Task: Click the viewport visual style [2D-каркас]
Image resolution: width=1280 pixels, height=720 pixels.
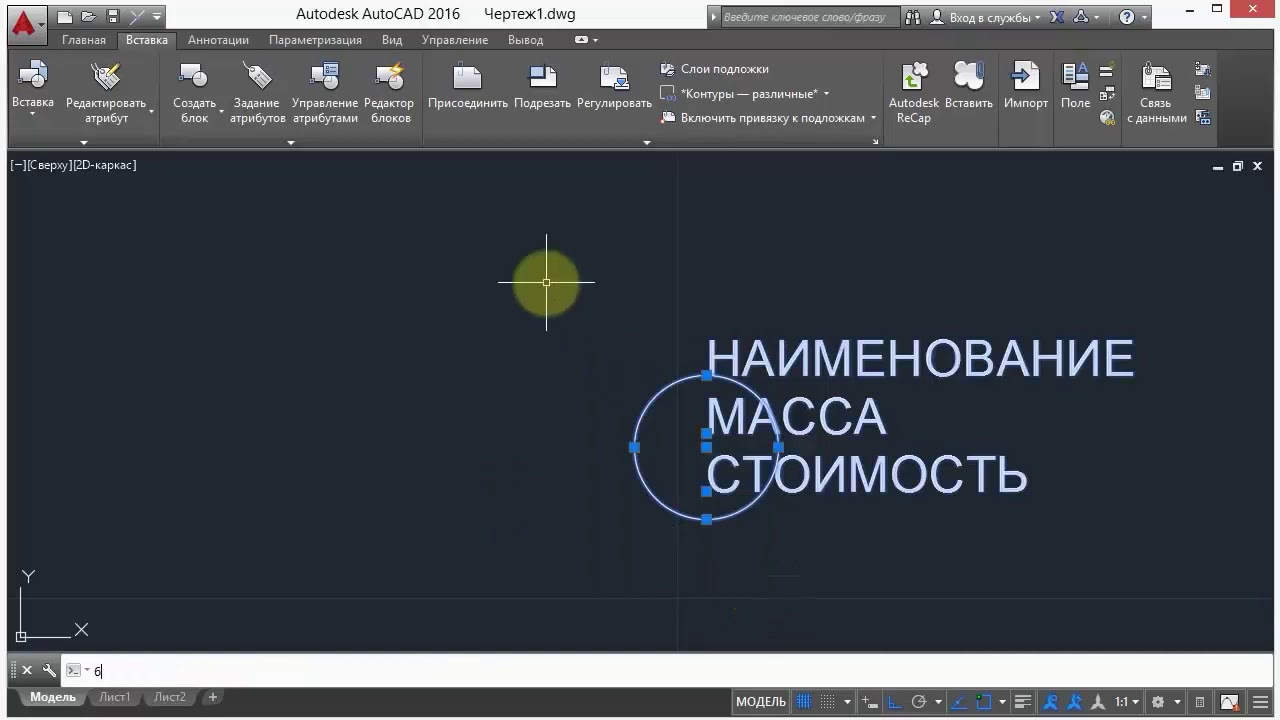Action: pos(105,165)
